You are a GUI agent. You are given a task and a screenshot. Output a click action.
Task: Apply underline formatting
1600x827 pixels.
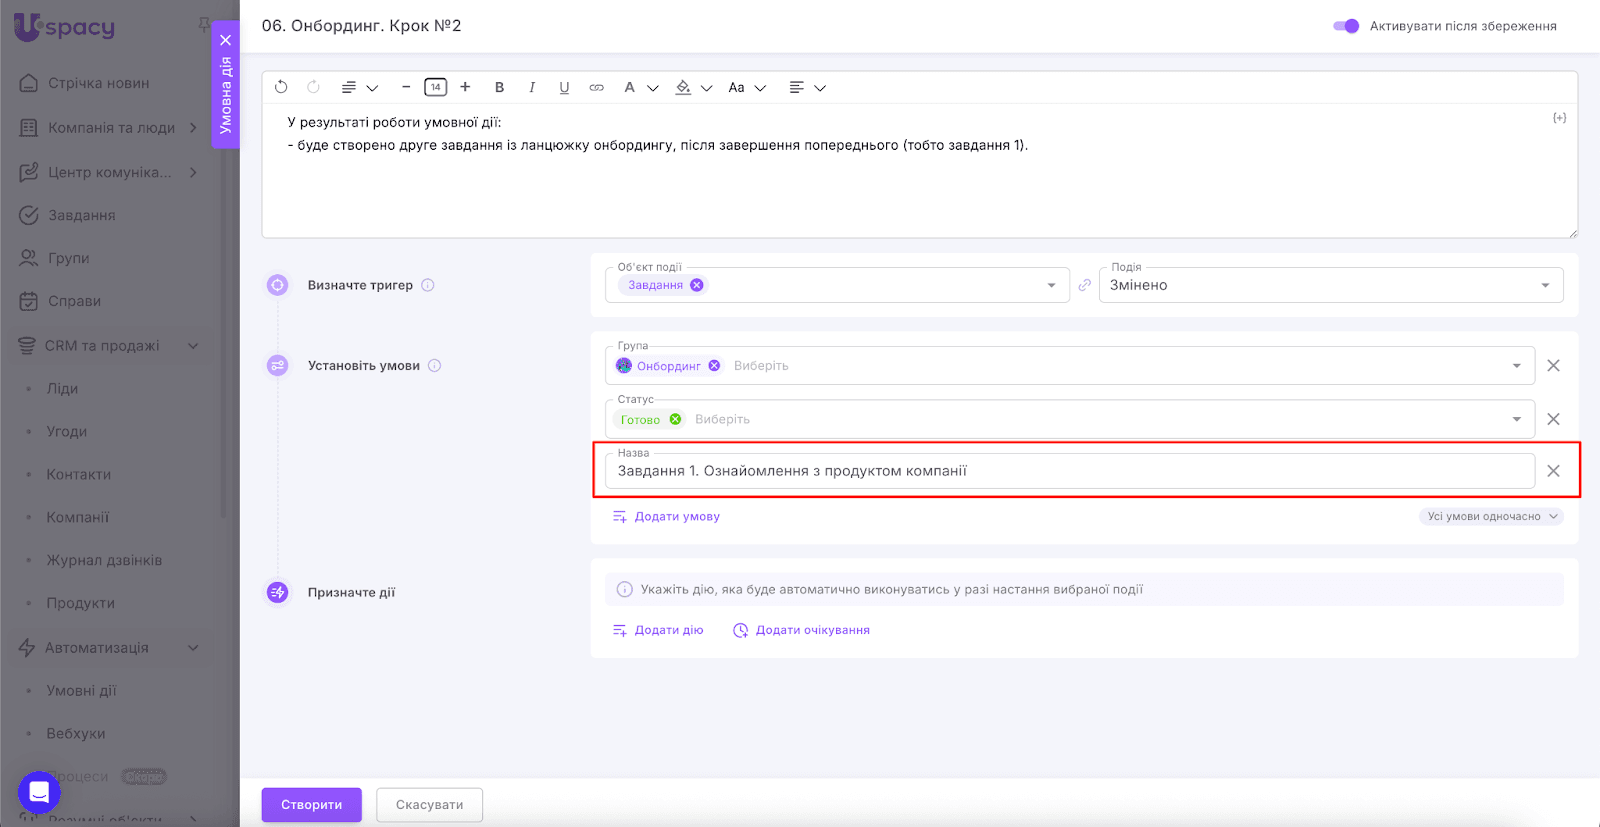point(564,87)
